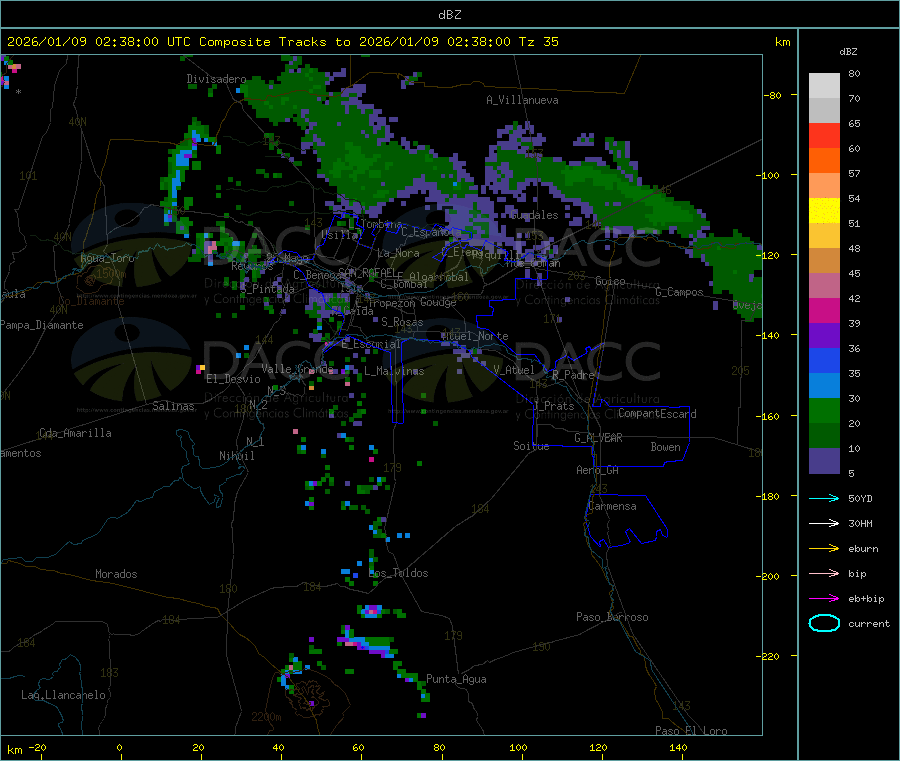The width and height of the screenshot is (900, 761).
Task: Click the -80 km axis tick label
Action: point(773,95)
